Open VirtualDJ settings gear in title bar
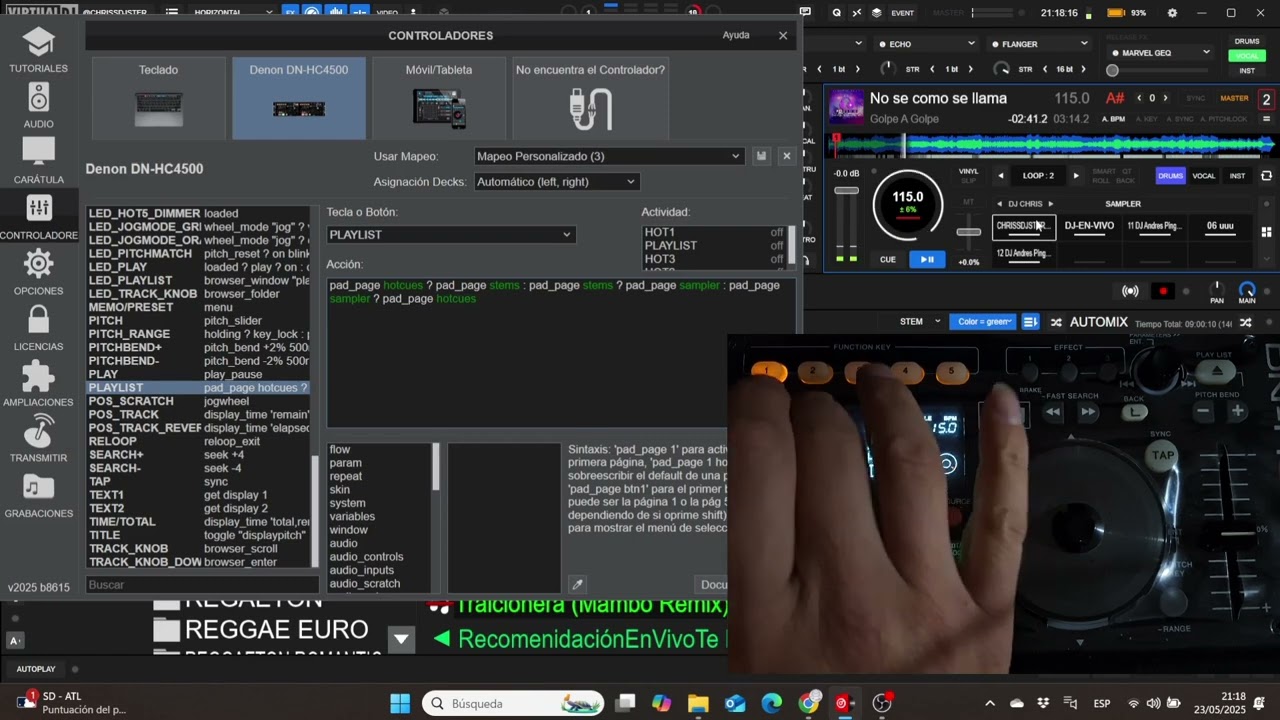Image resolution: width=1280 pixels, height=720 pixels. pyautogui.click(x=1172, y=13)
